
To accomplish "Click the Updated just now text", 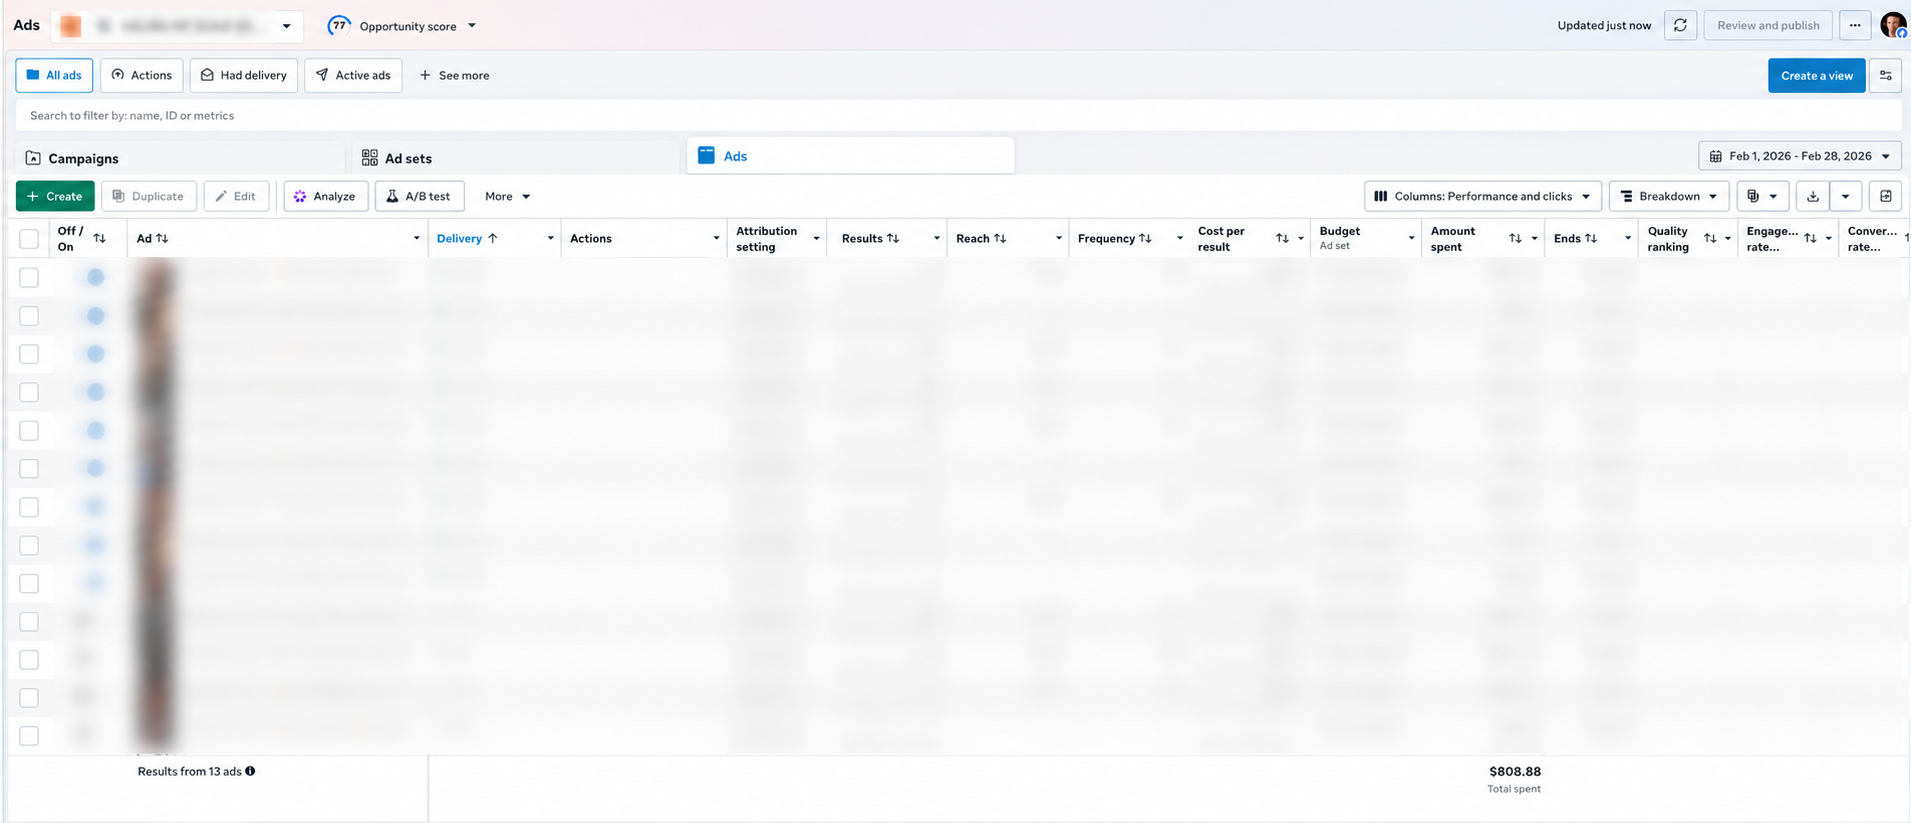I will (1604, 26).
